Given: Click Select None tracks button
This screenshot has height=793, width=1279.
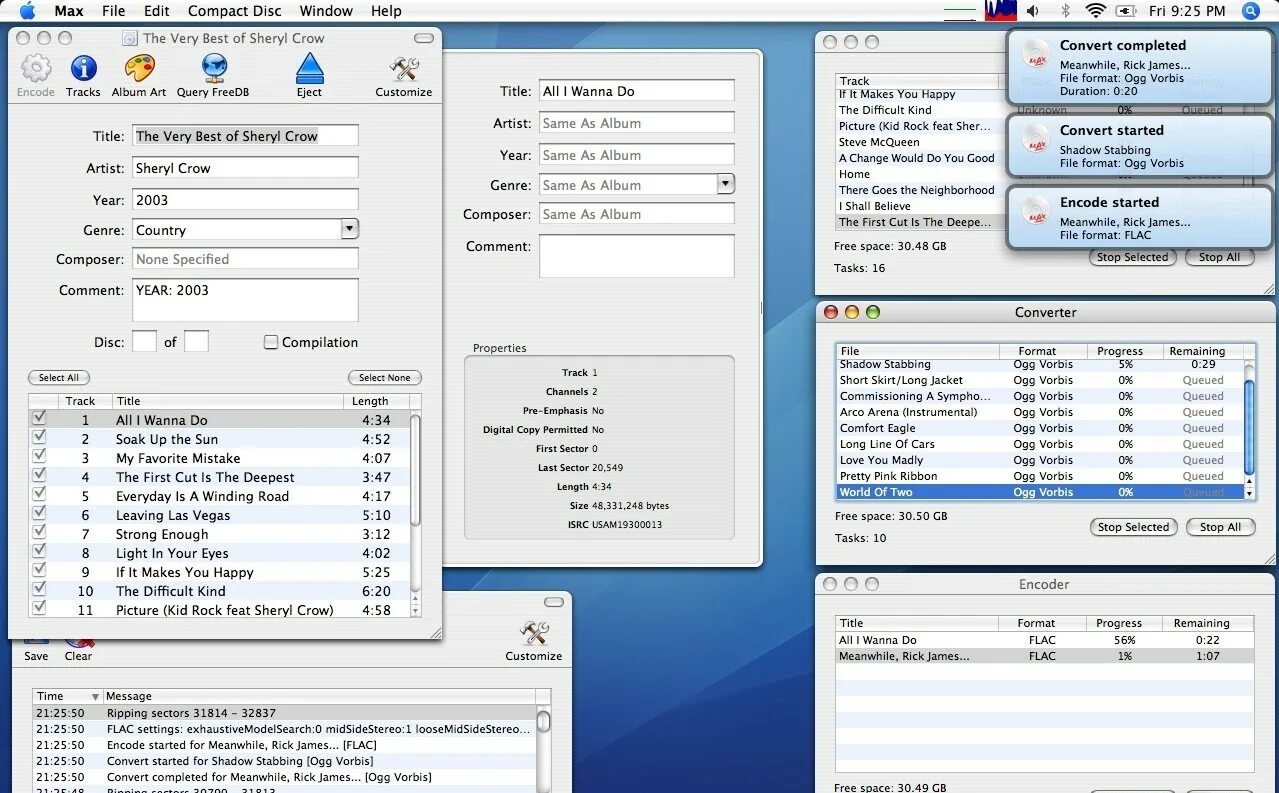Looking at the screenshot, I should coord(385,377).
